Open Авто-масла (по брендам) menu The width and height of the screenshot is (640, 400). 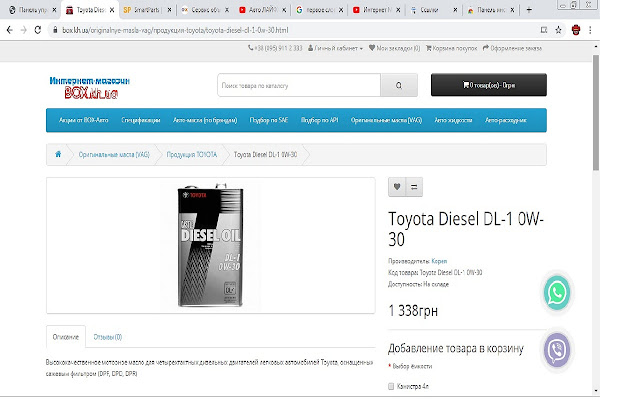coord(205,120)
